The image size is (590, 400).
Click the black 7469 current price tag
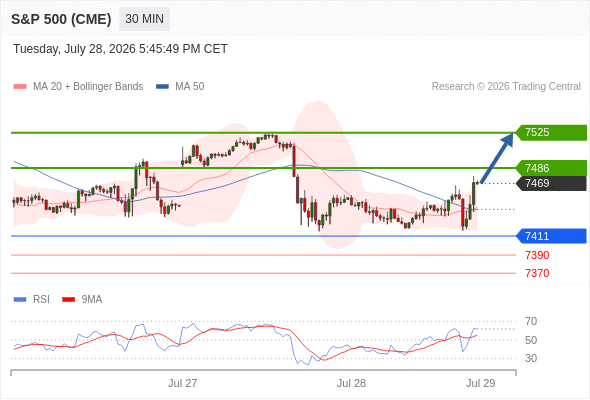coord(551,183)
